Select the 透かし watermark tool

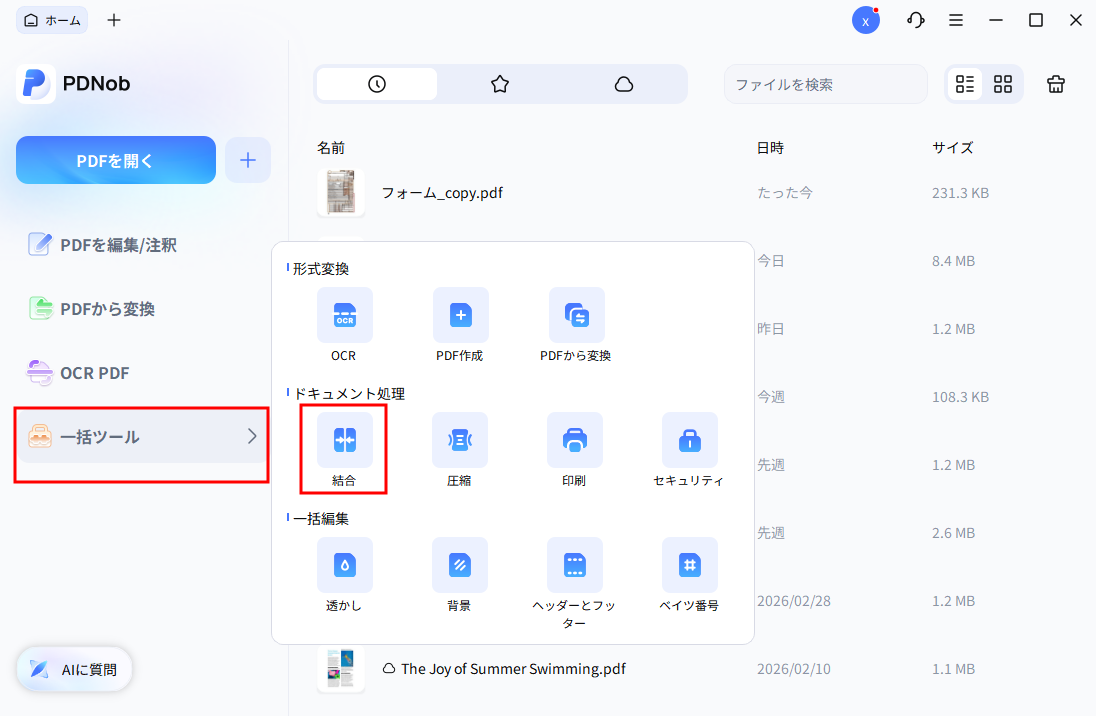pyautogui.click(x=344, y=565)
